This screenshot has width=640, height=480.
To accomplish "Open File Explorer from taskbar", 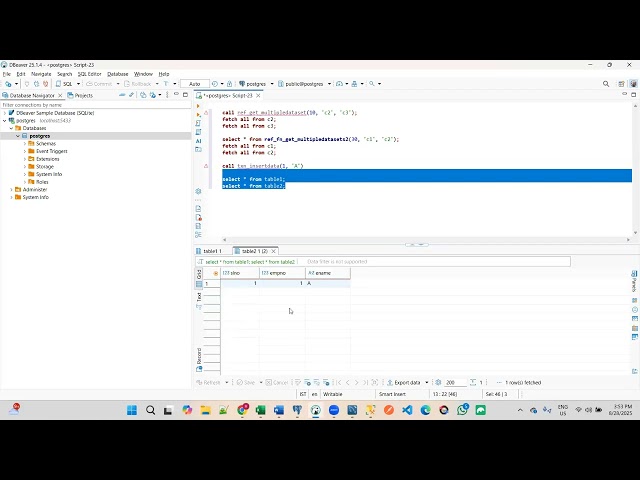I will pos(205,410).
